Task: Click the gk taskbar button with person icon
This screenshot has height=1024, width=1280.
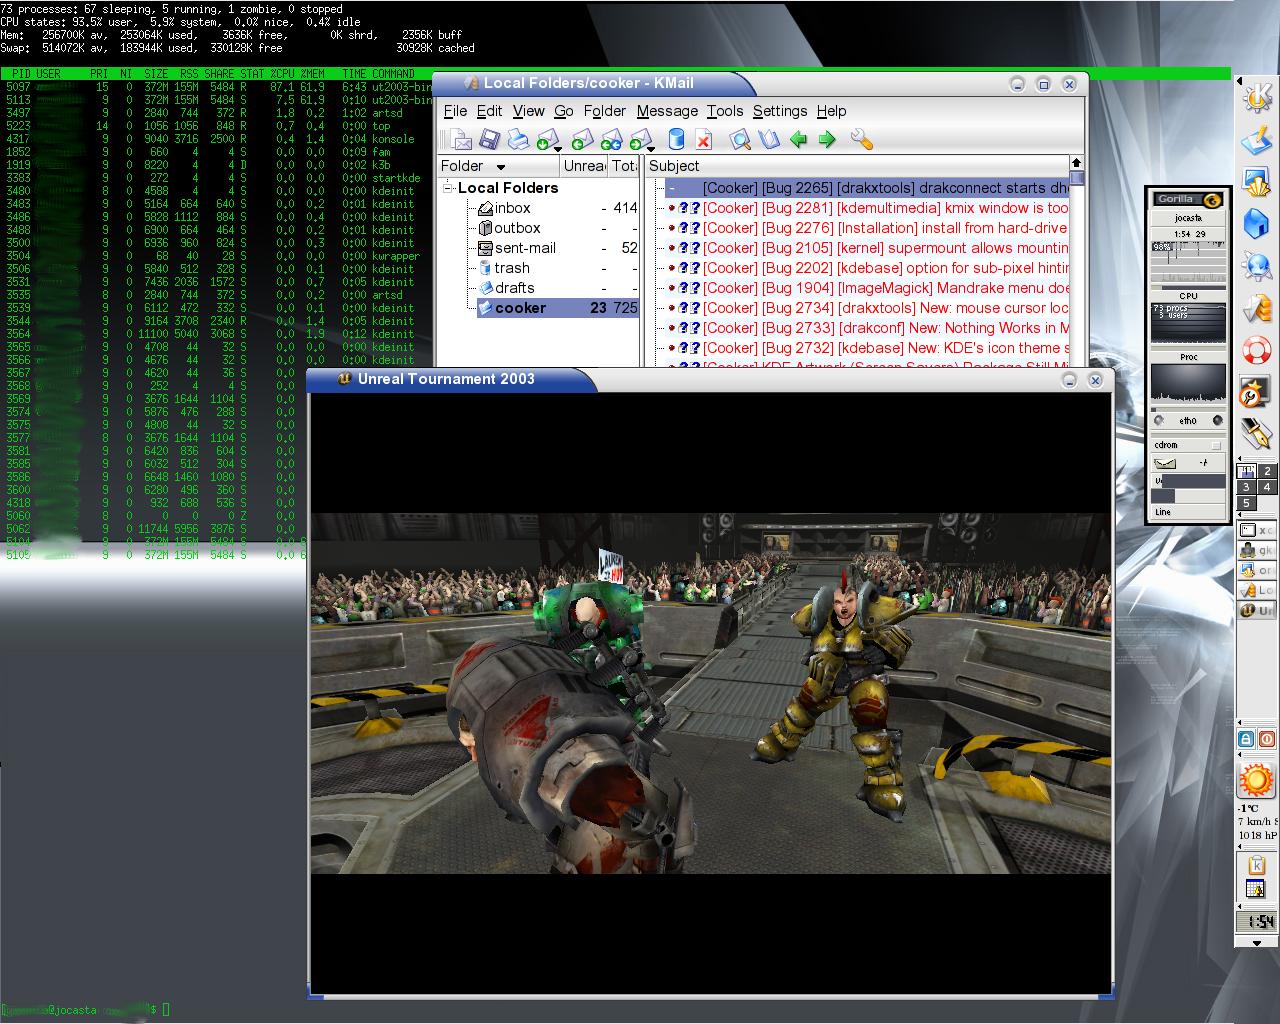Action: pyautogui.click(x=1256, y=550)
